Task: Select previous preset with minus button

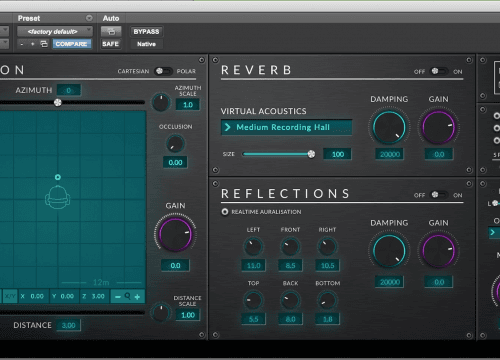Action: (x=22, y=44)
